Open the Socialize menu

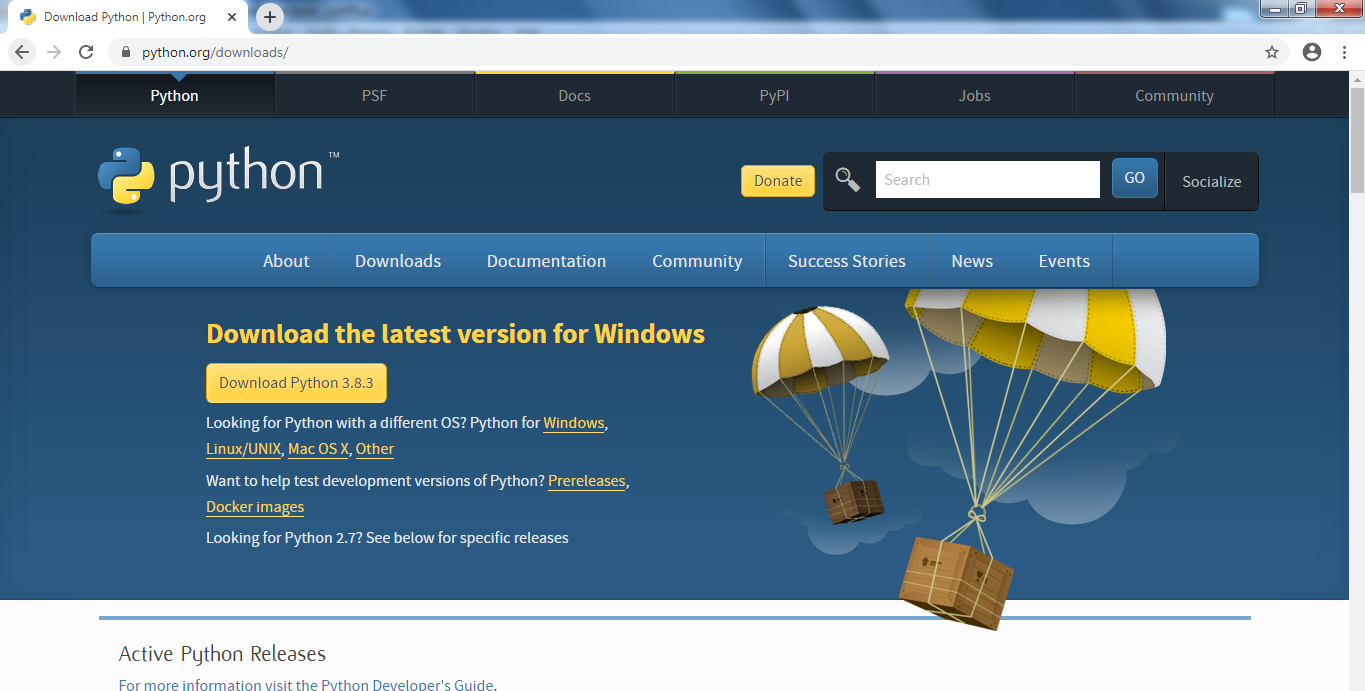point(1212,182)
